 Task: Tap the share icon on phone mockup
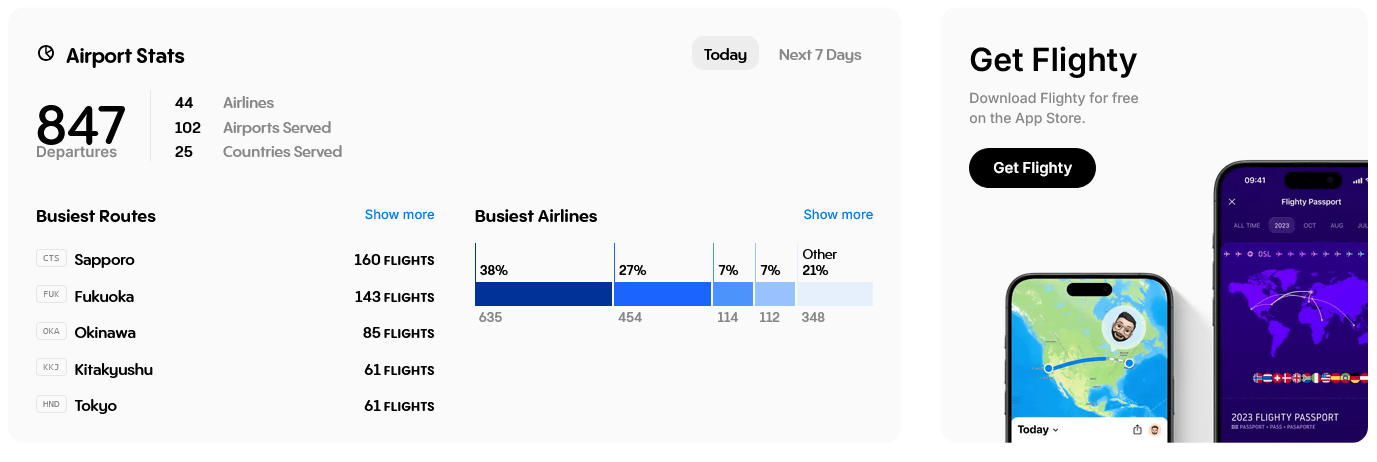1137,430
